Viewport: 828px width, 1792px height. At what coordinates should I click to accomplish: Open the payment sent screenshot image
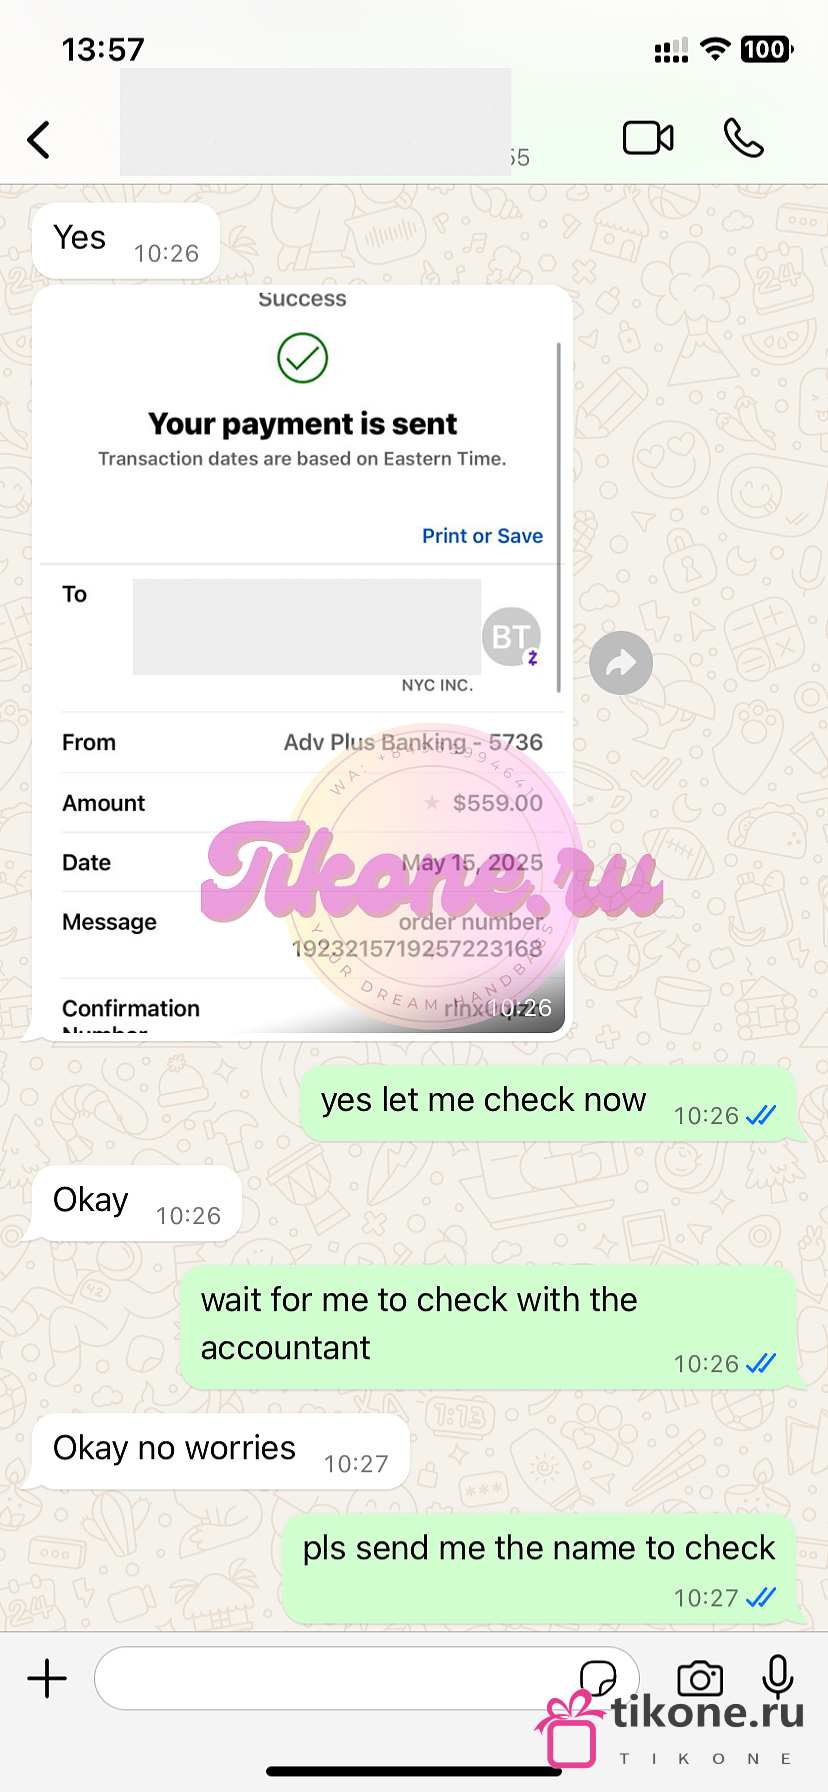point(303,663)
